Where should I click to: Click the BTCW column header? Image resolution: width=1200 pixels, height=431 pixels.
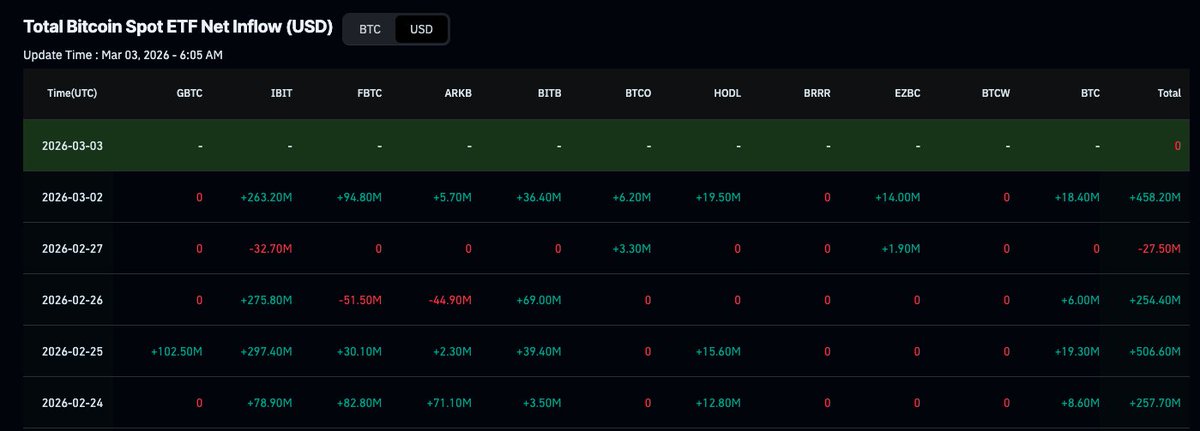click(996, 93)
